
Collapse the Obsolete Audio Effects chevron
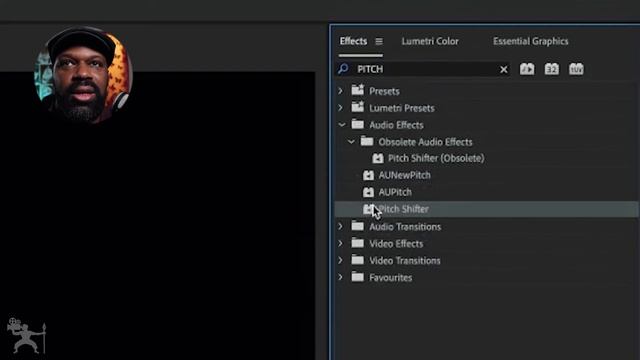pos(351,142)
